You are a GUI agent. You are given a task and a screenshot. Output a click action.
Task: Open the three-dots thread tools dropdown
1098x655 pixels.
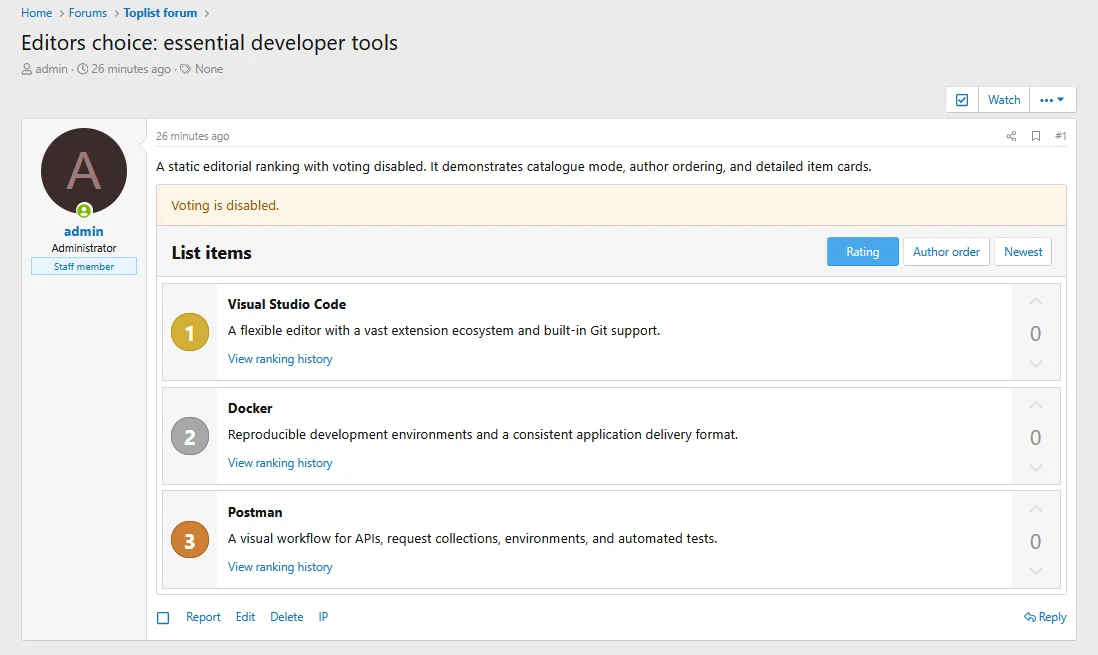(1052, 99)
